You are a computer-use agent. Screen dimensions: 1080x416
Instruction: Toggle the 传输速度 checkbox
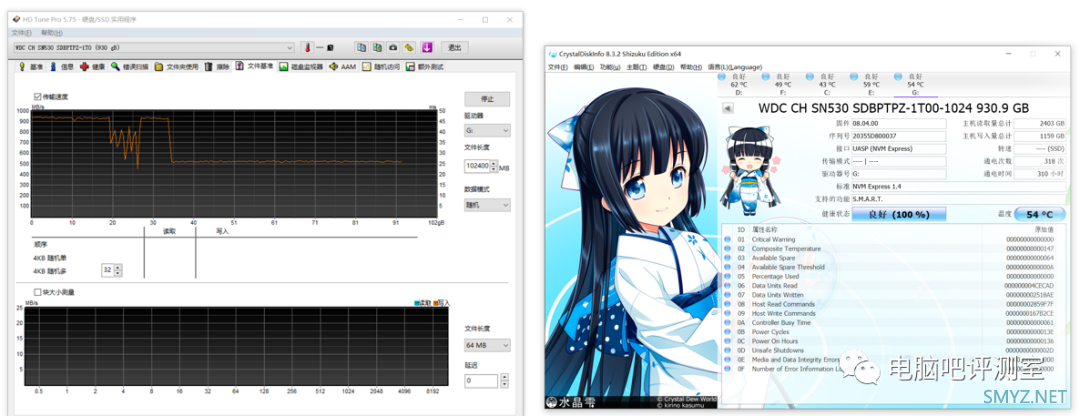click(37, 96)
